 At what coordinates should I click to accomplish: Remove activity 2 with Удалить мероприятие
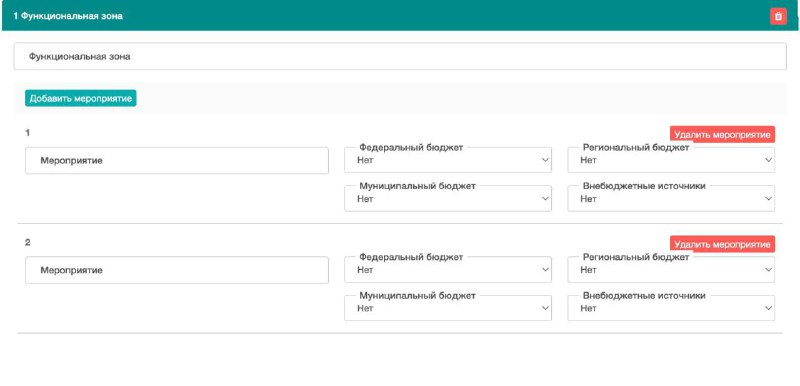pos(722,244)
